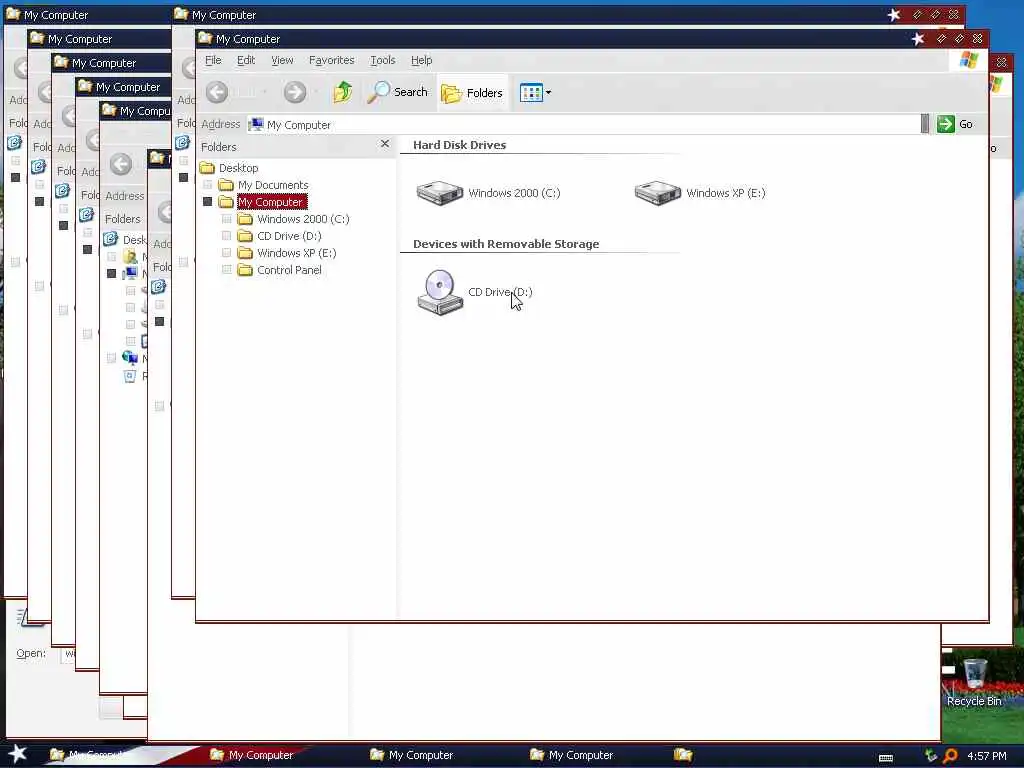This screenshot has height=768, width=1024.
Task: Click the Back arrow in the front toolbar
Action: [217, 92]
